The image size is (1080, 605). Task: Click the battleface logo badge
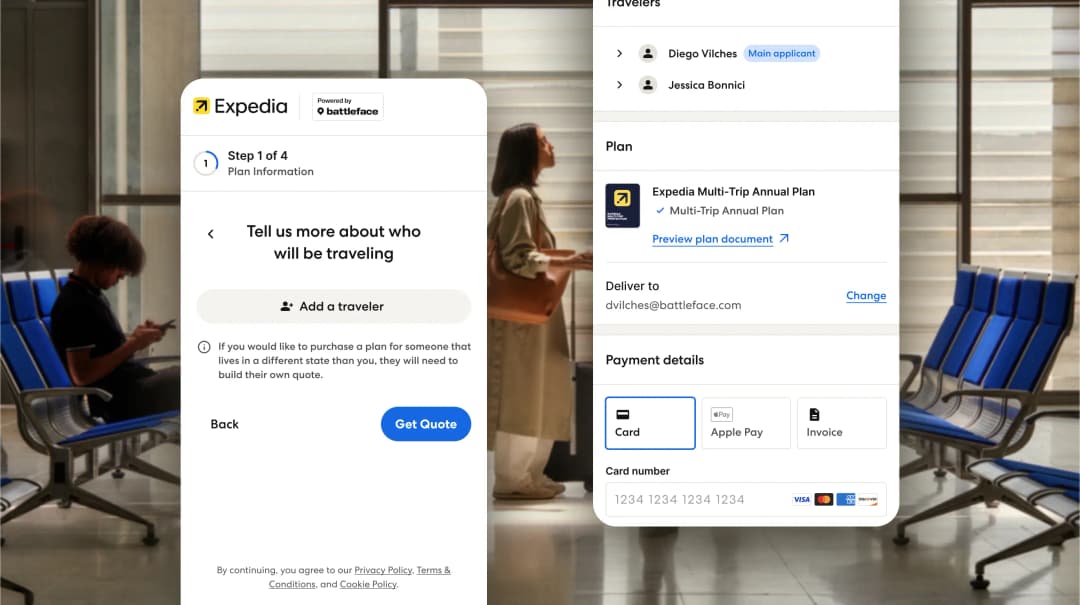[x=345, y=106]
